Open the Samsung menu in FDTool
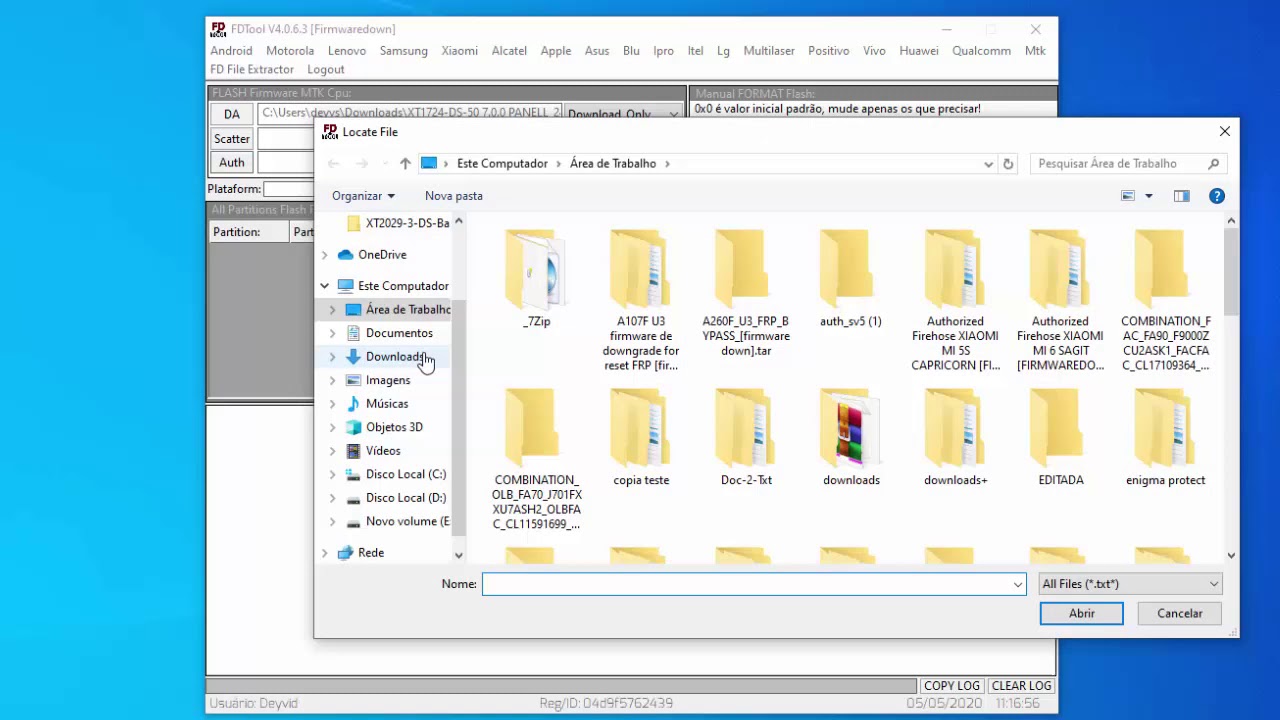The image size is (1280, 720). 403,51
